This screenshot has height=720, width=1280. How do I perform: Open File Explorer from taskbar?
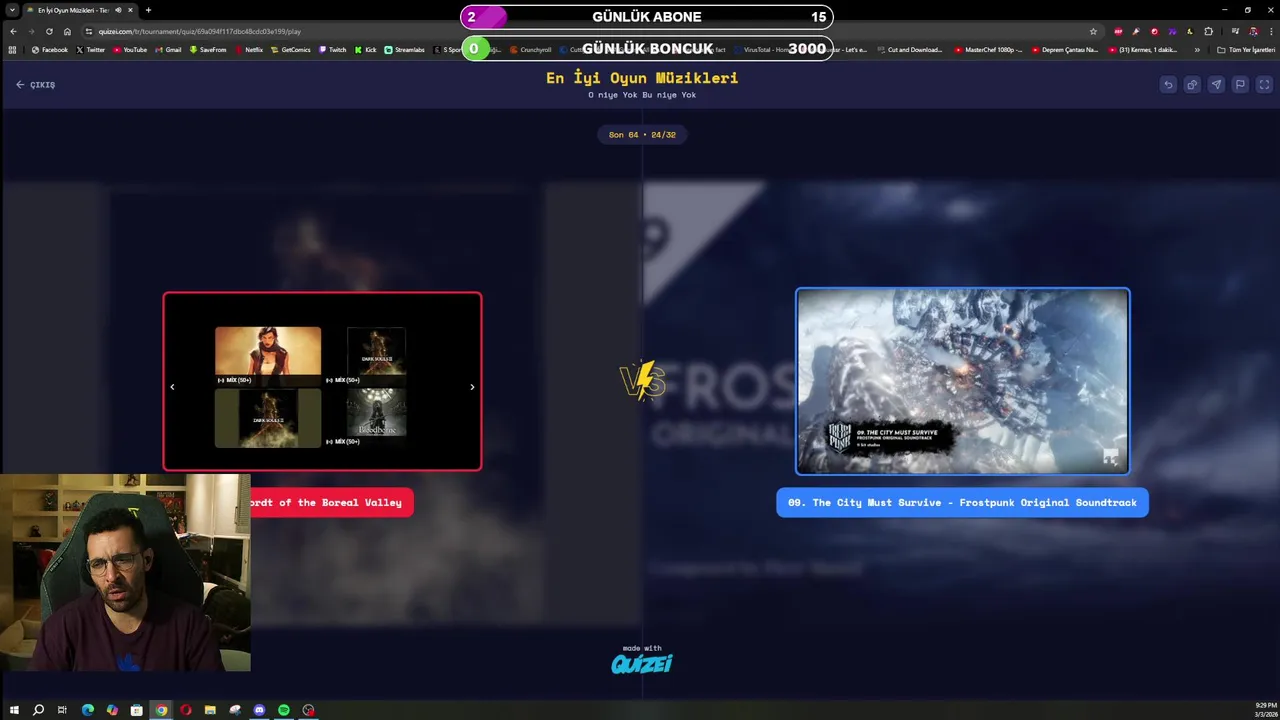(x=210, y=710)
